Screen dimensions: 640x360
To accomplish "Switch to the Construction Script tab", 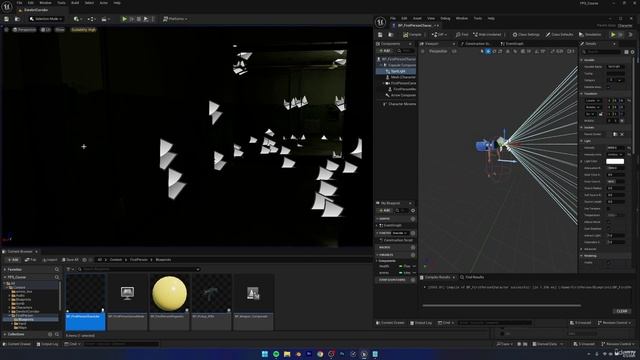I will pyautogui.click(x=476, y=44).
